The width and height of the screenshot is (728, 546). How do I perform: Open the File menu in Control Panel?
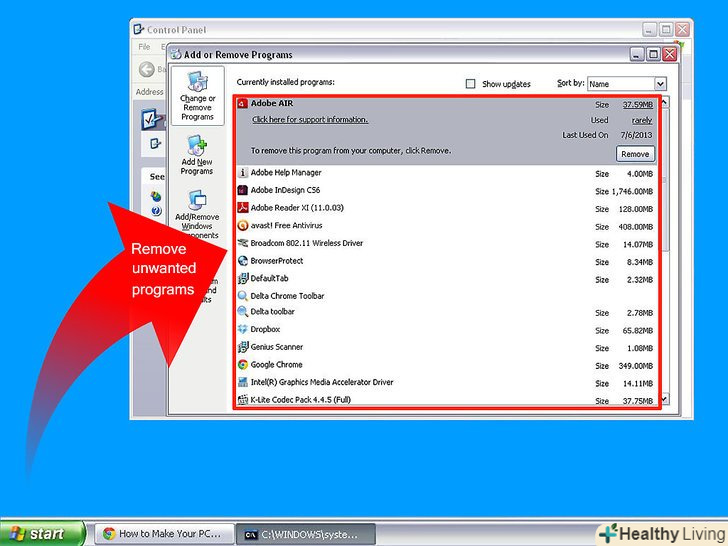tap(144, 47)
